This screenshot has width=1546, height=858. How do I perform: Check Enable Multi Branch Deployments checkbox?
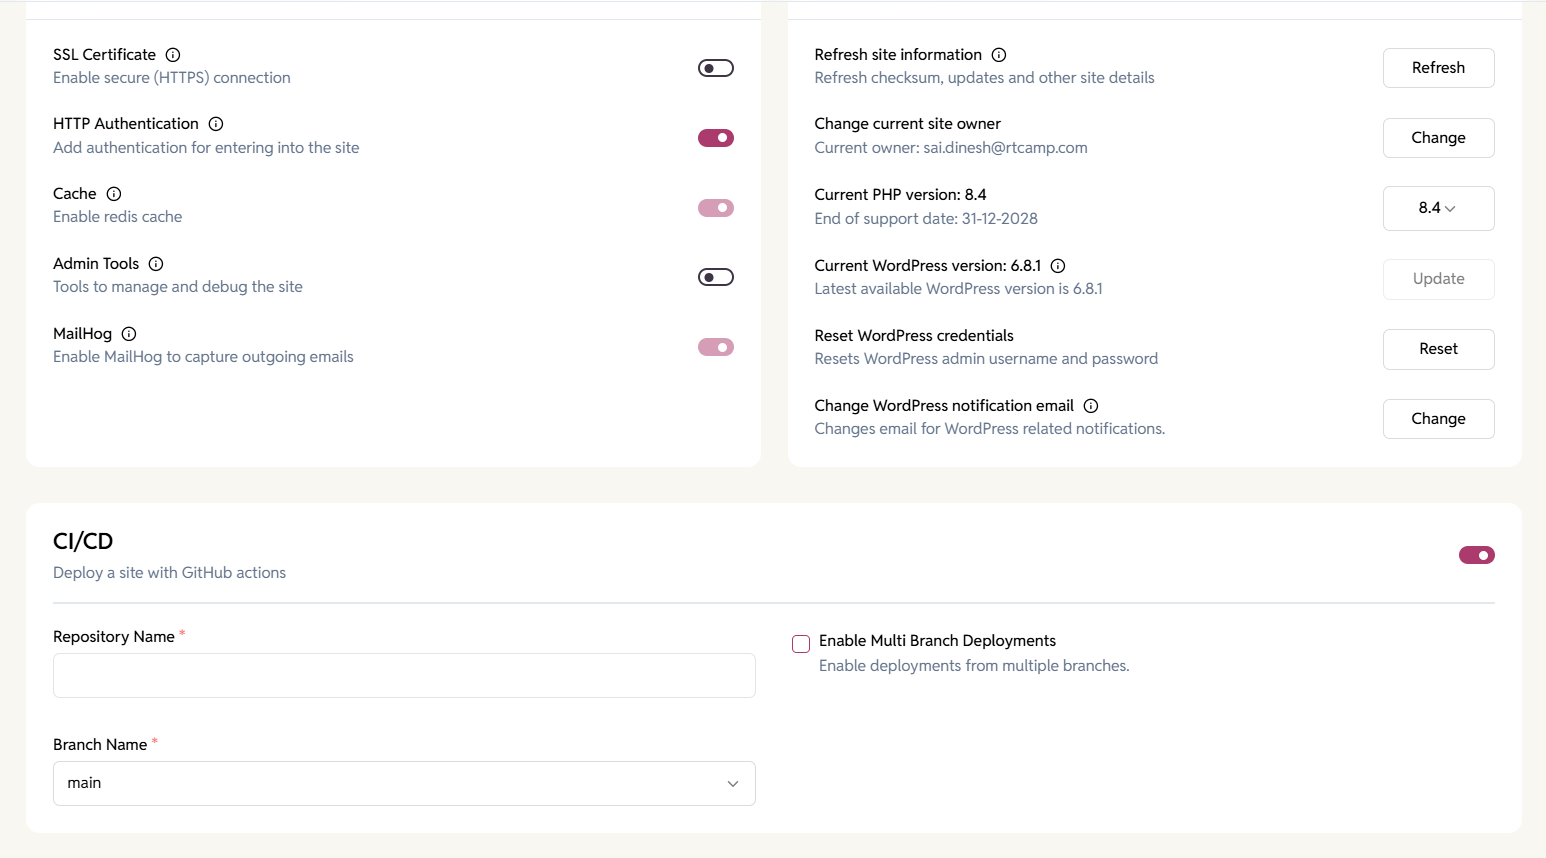point(801,644)
